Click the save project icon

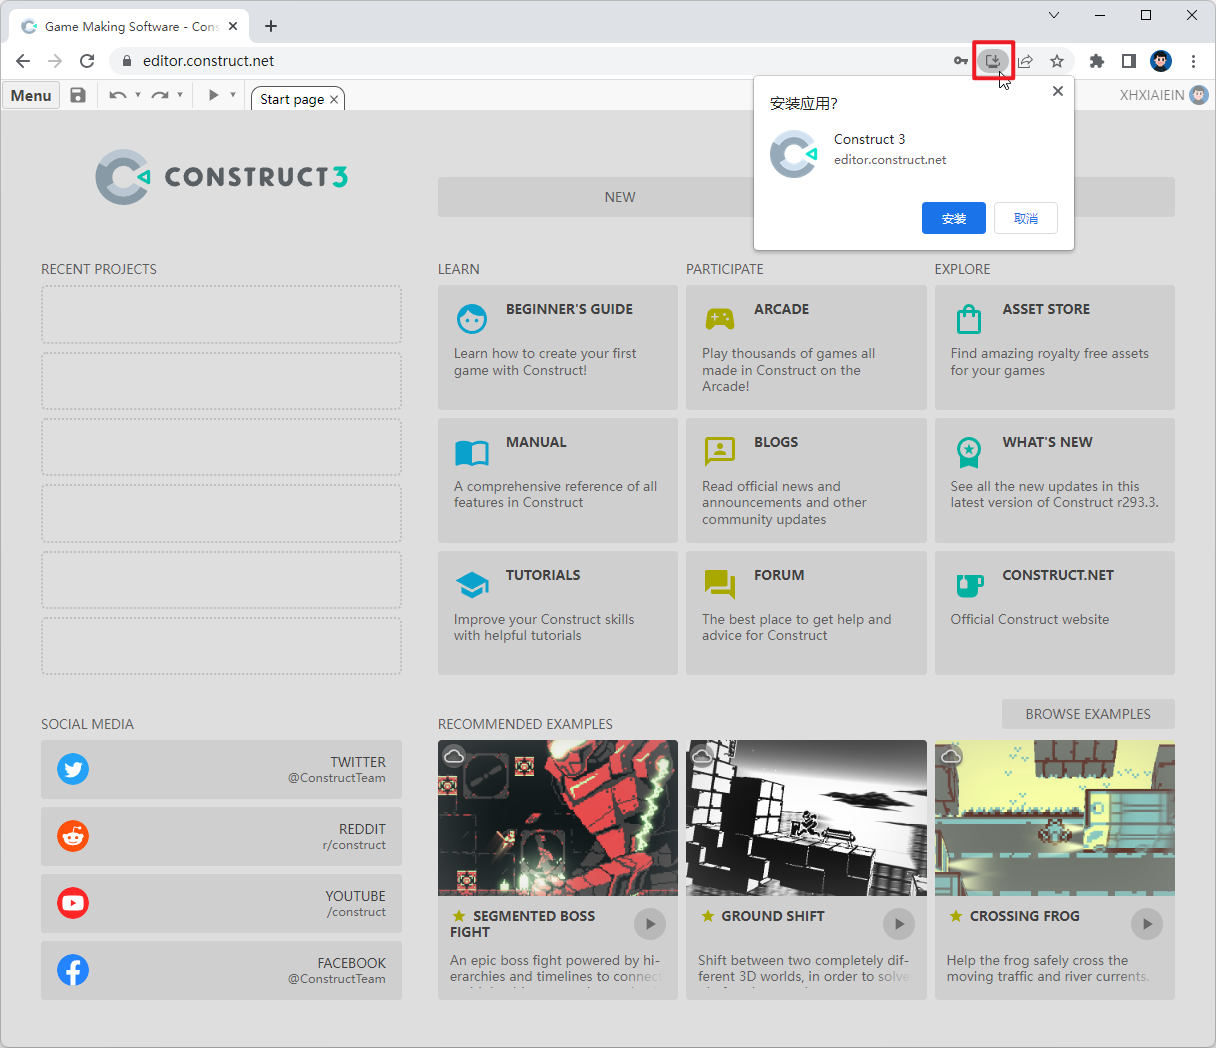(x=78, y=95)
